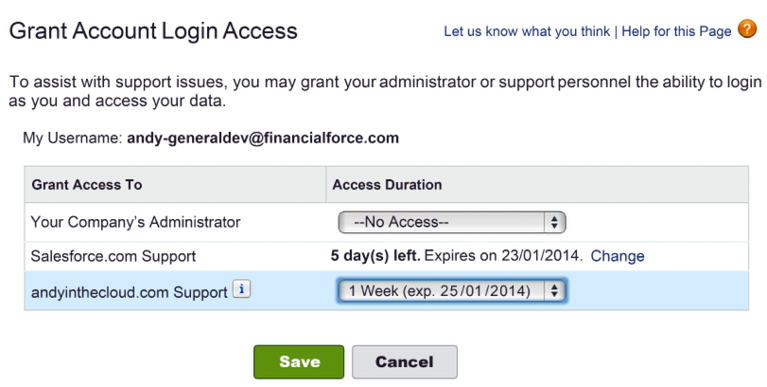Click the Grant Access To column header
Viewport: 767px width, 387px height.
[87, 184]
